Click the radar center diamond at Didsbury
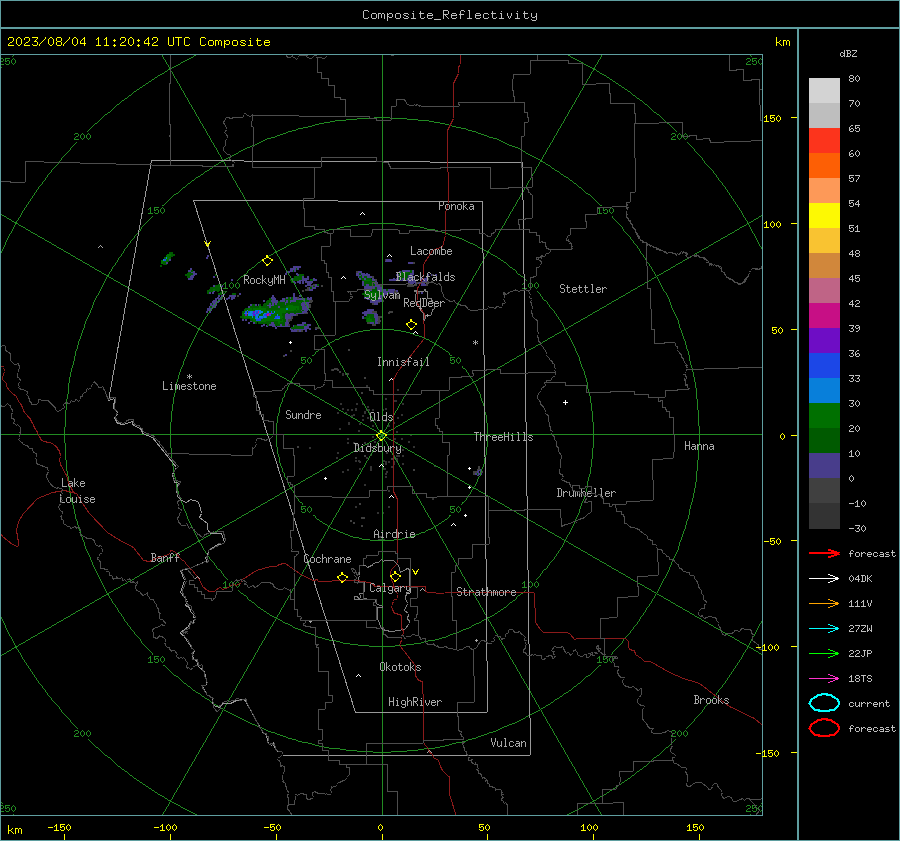 381,436
